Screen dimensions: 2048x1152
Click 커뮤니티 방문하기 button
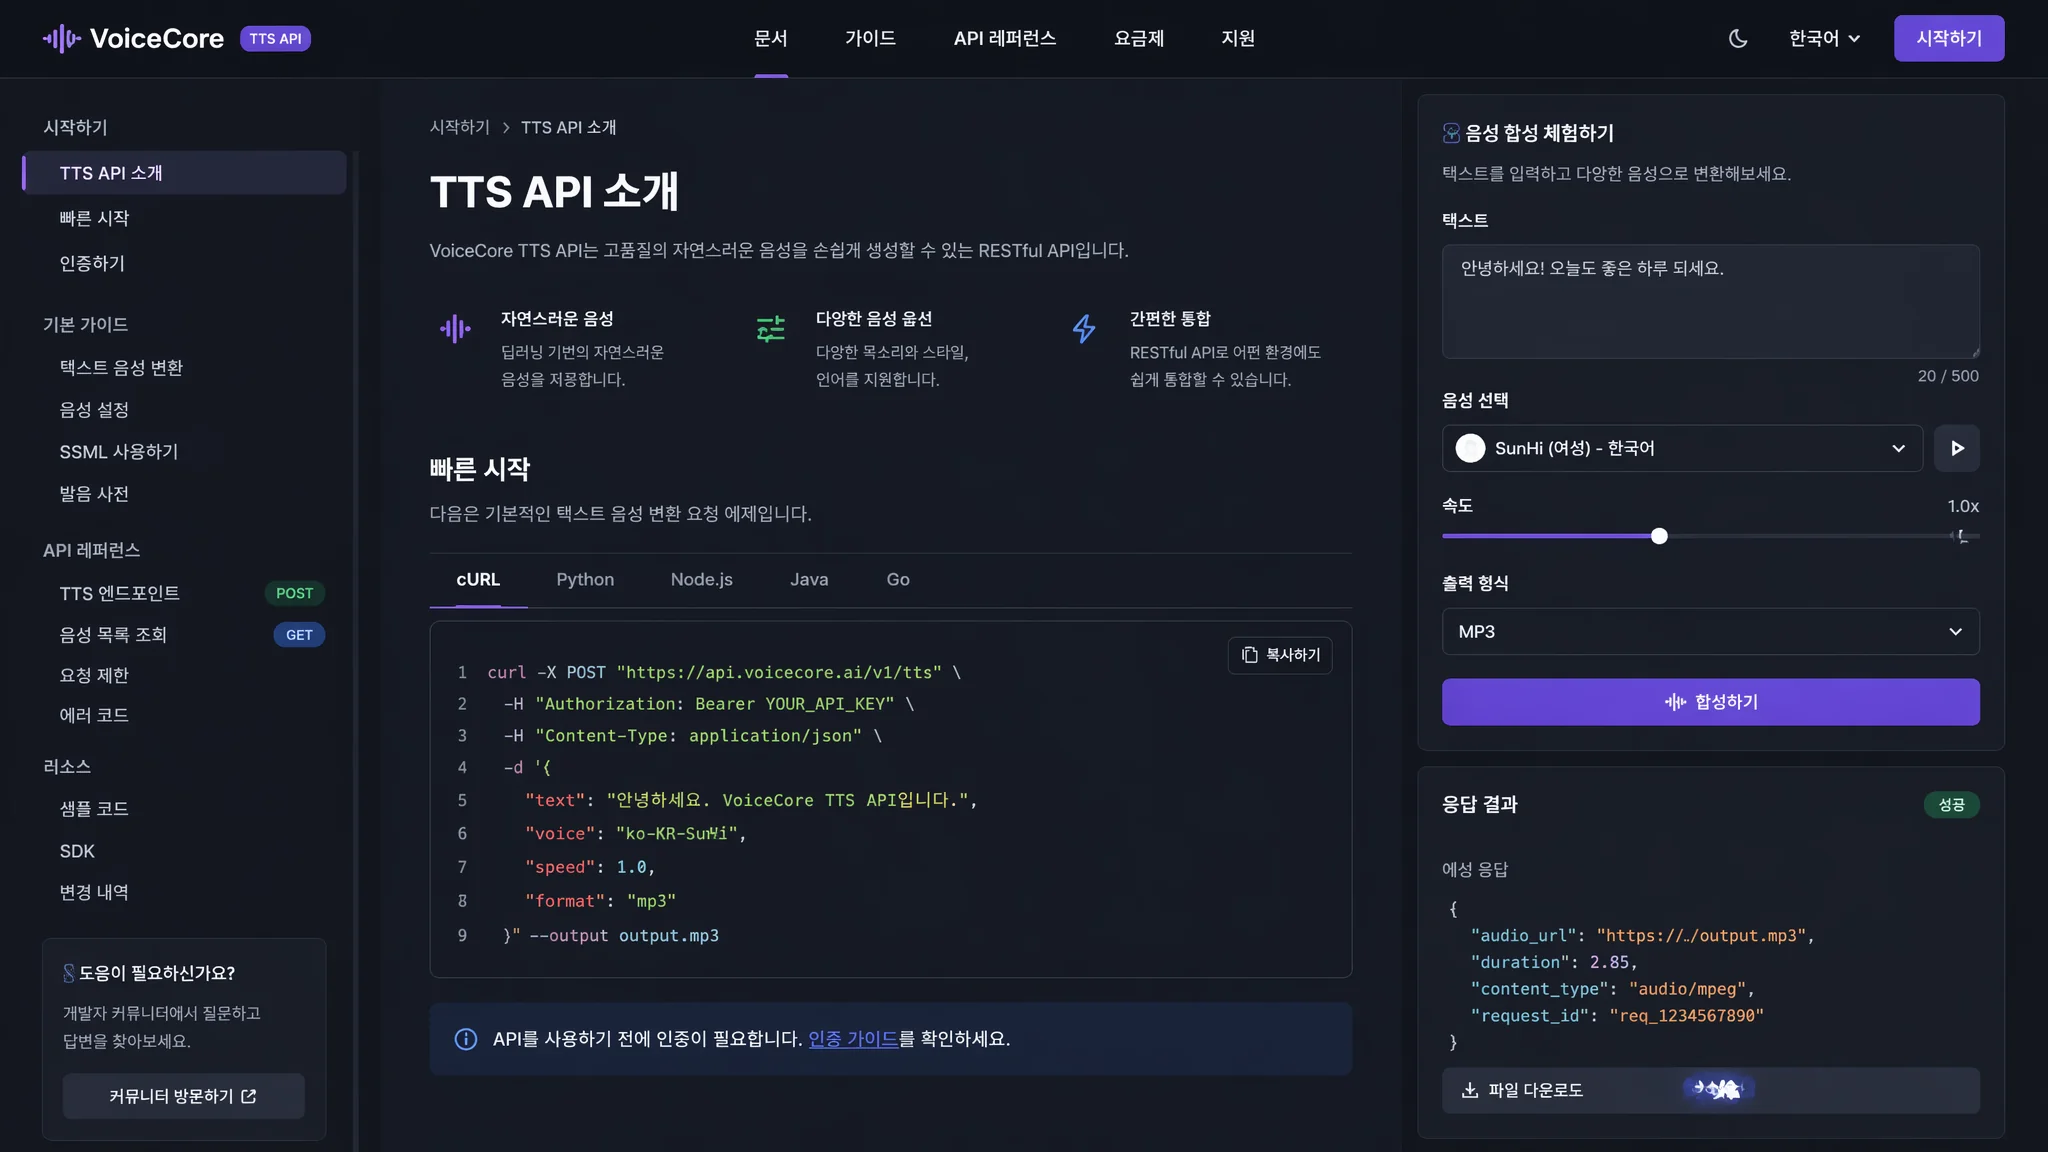[x=183, y=1096]
